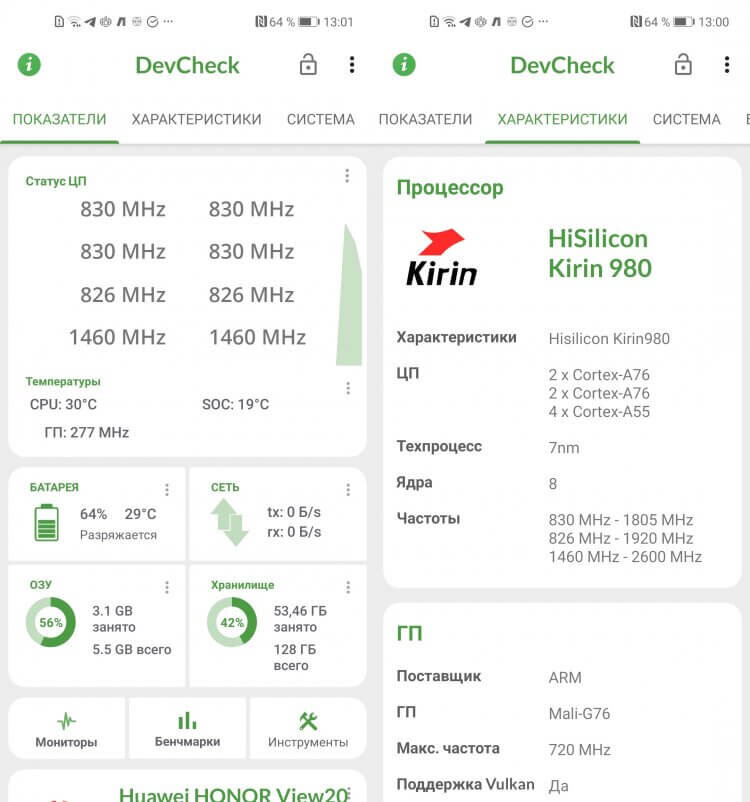
Task: Tap the Процессор heading
Action: [450, 187]
